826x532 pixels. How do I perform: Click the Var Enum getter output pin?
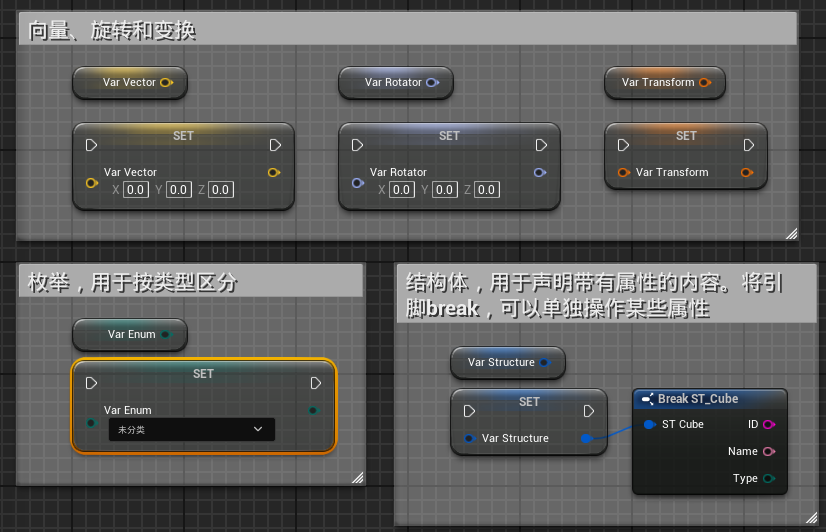tap(166, 335)
